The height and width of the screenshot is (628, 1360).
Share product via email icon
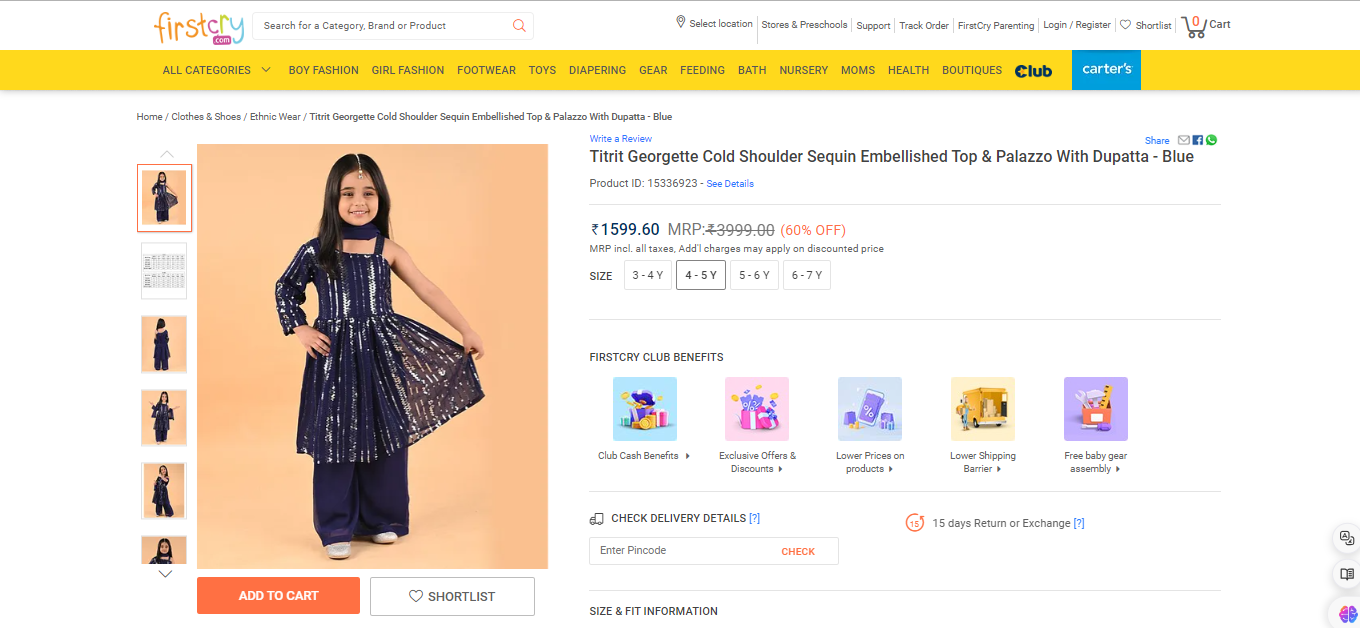point(1184,141)
